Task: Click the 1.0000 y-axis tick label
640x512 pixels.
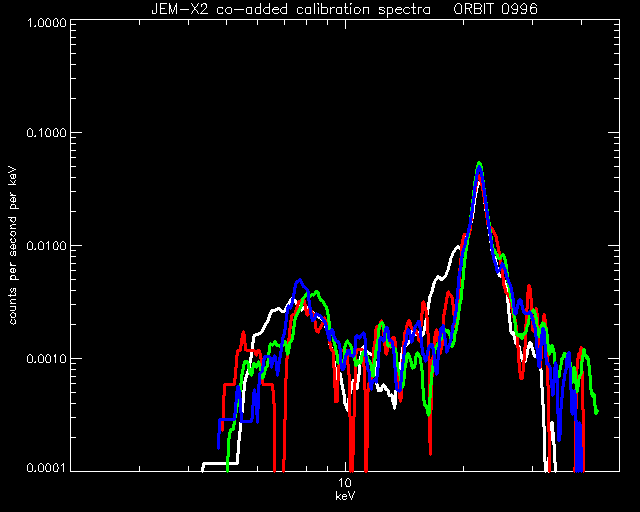Action: (46, 22)
